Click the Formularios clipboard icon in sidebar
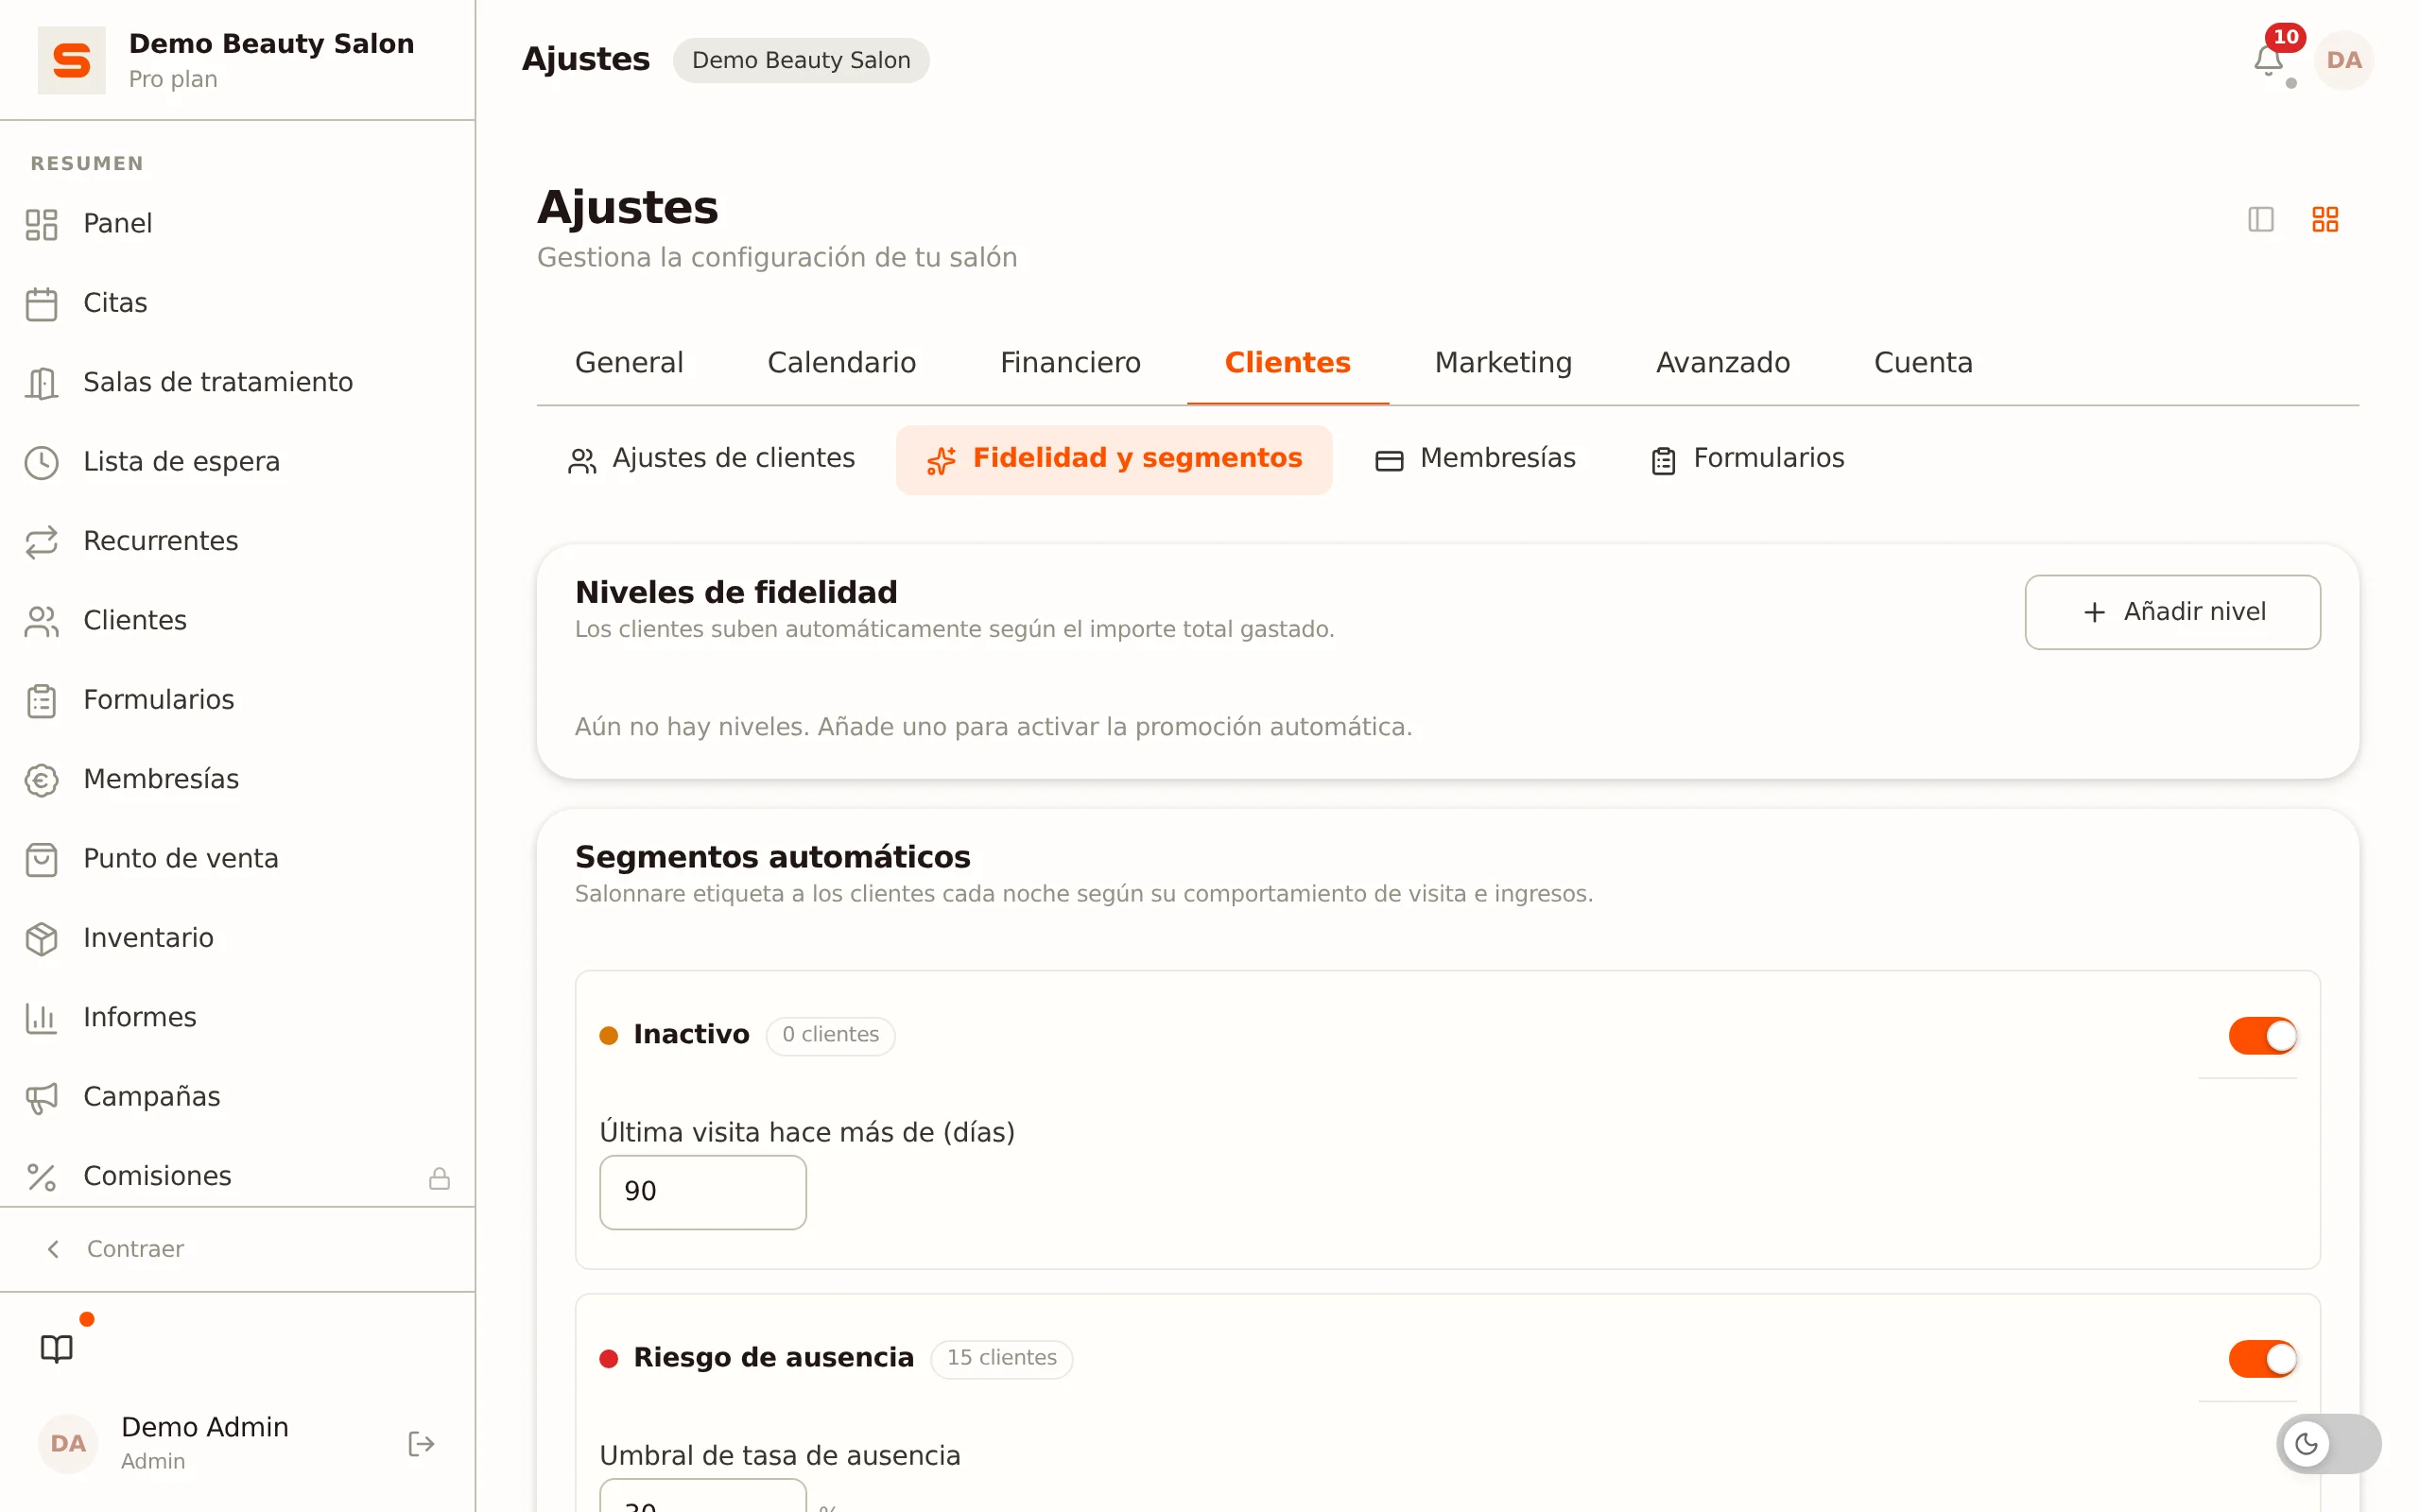Viewport: 2420px width, 1512px height. tap(41, 700)
